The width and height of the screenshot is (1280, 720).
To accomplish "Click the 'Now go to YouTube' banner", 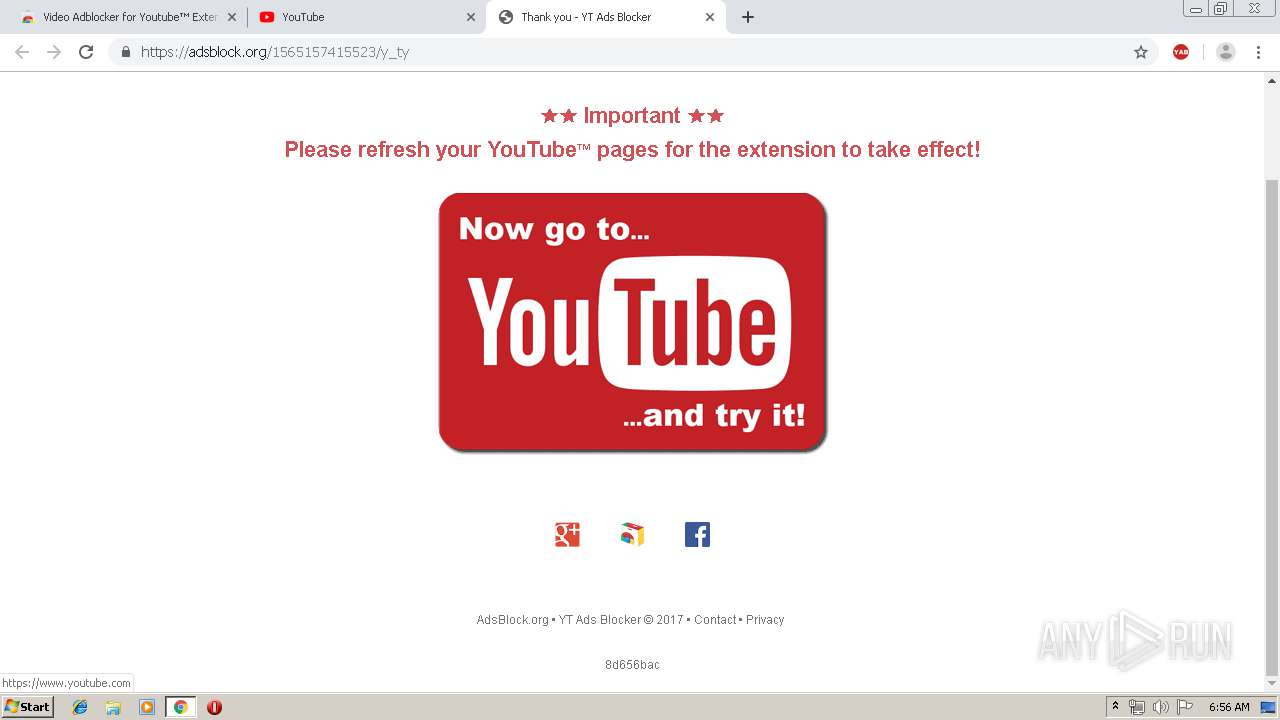I will [x=633, y=322].
